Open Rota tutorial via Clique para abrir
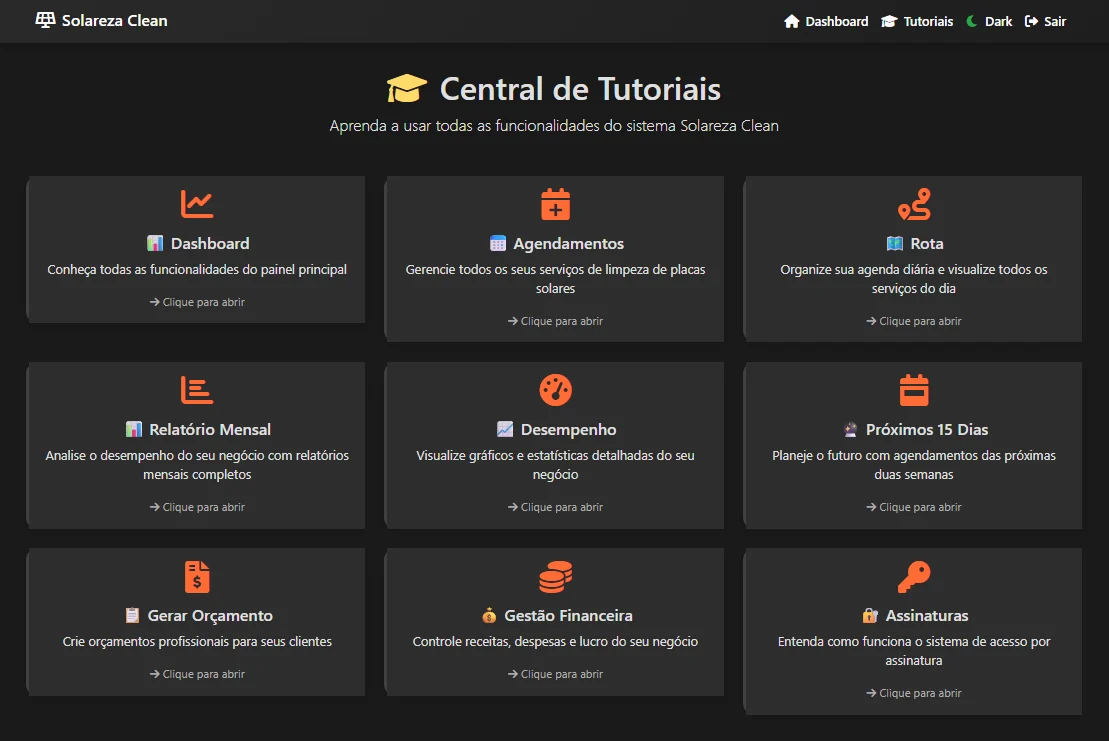This screenshot has width=1109, height=741. (x=914, y=321)
